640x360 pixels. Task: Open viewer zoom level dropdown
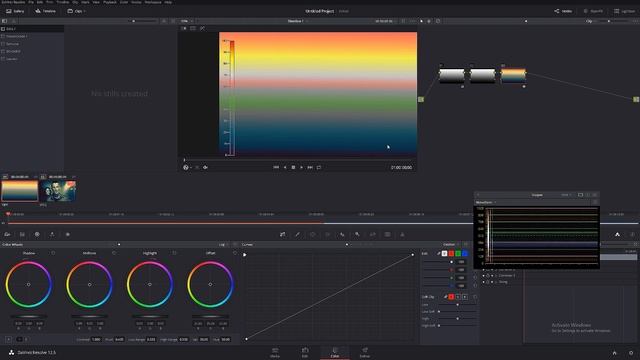pyautogui.click(x=187, y=21)
